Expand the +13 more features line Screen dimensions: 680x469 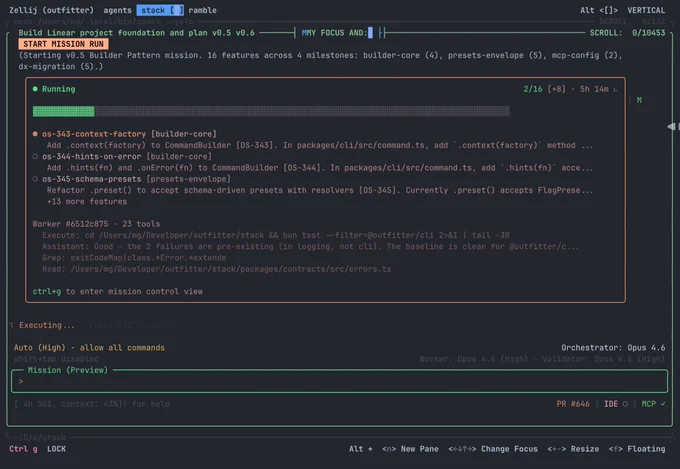[x=87, y=201]
